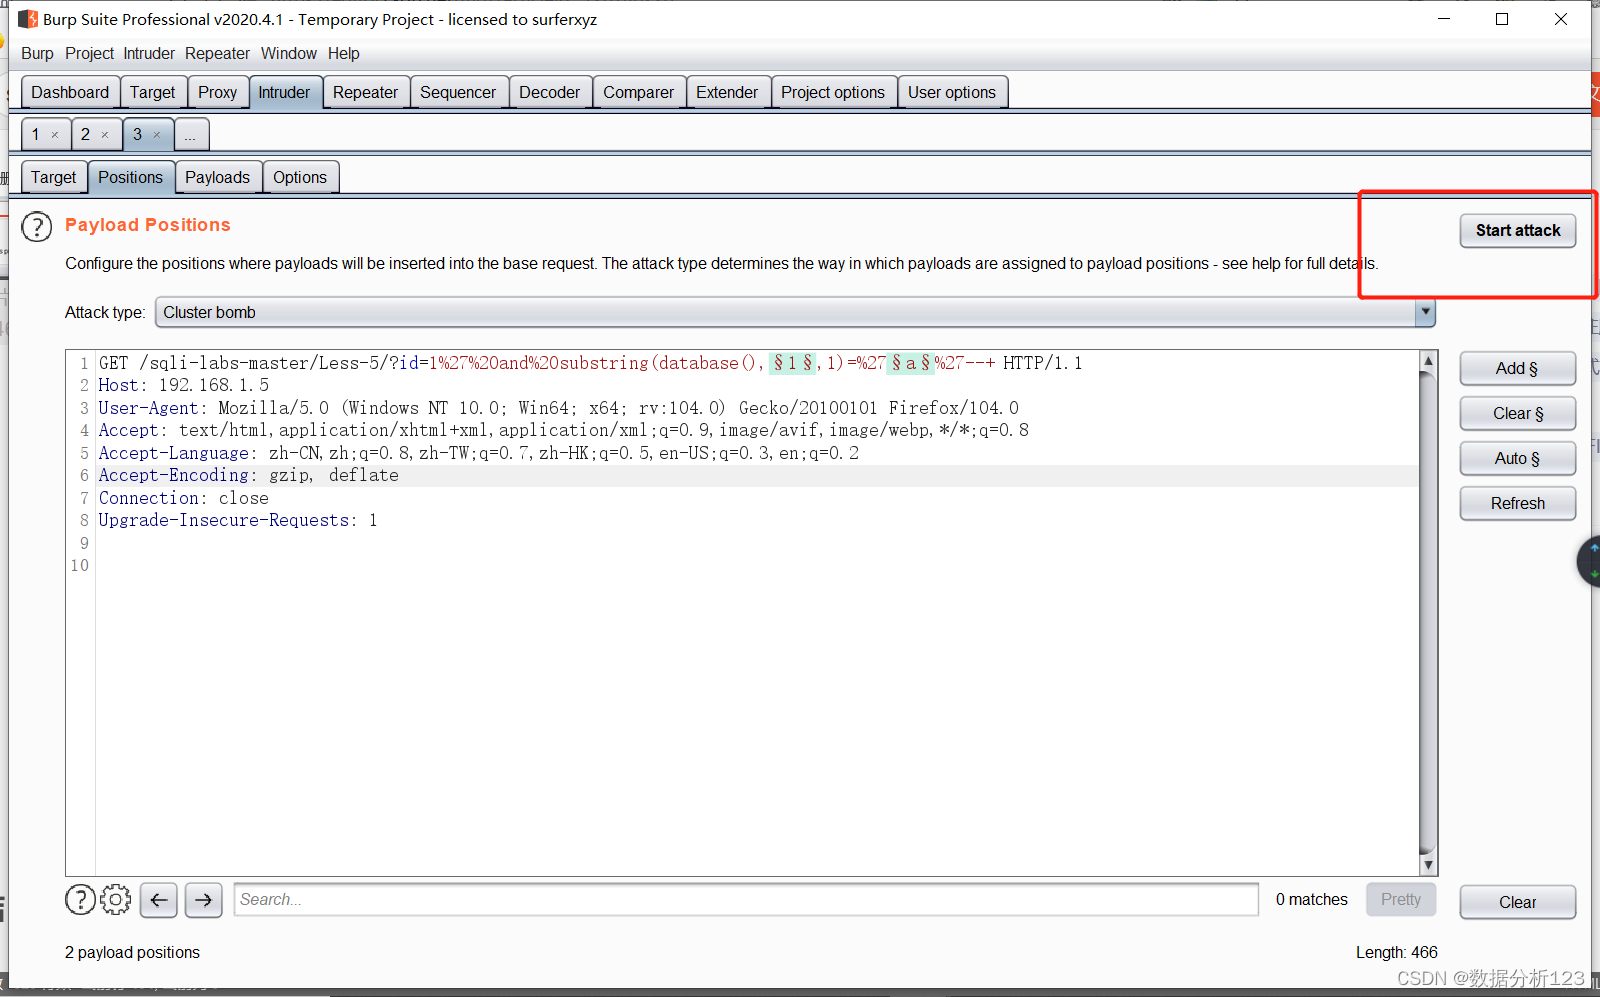Open the Payloads sub-tab

[x=218, y=177]
